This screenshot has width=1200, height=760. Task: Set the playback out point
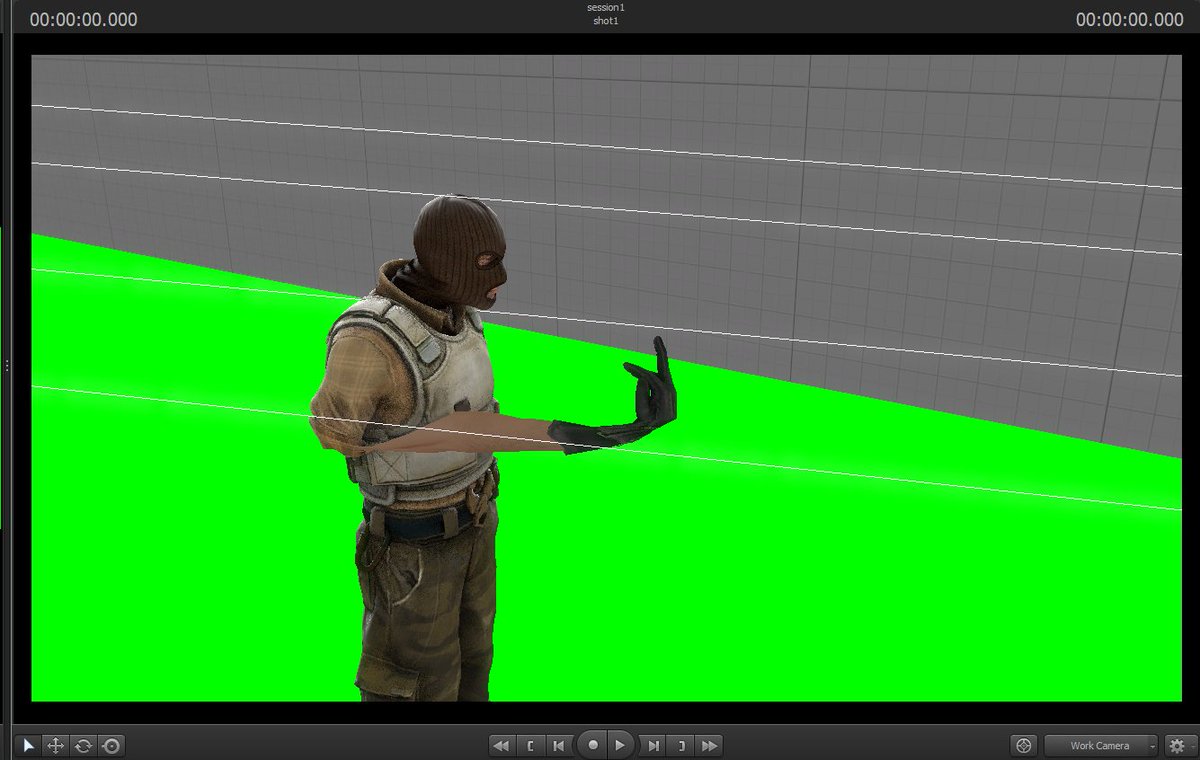point(681,745)
